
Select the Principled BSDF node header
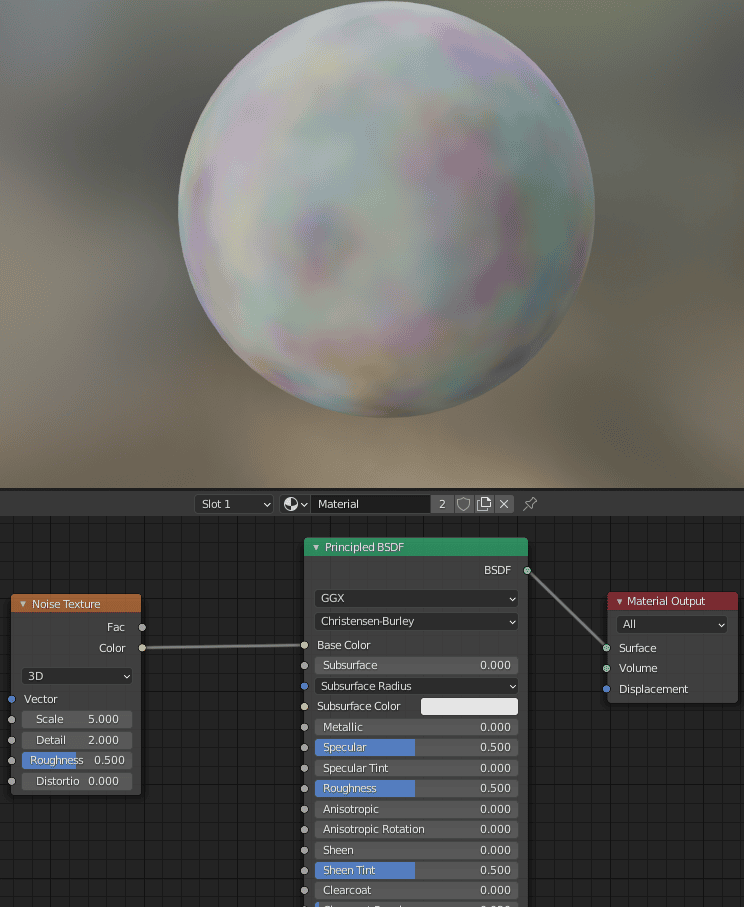416,547
